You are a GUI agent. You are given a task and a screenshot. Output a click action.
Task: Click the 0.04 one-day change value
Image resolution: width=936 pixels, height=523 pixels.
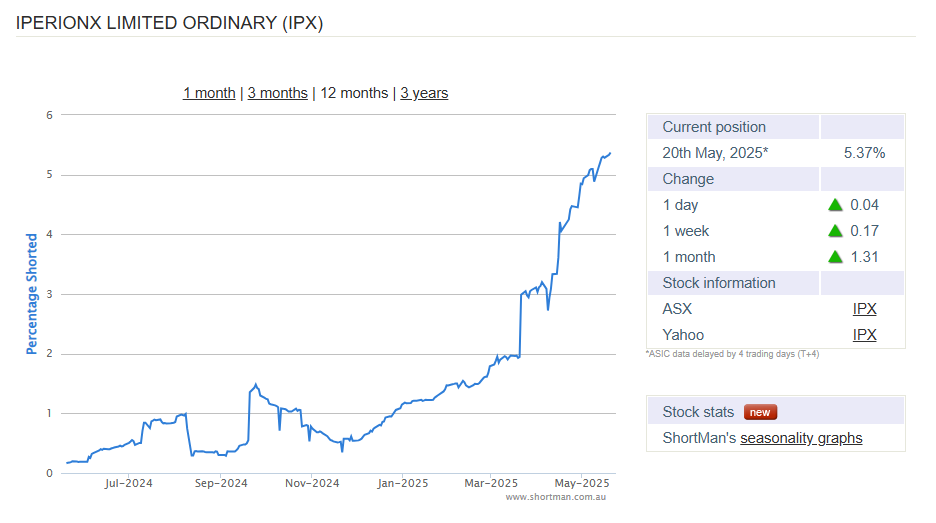(864, 205)
